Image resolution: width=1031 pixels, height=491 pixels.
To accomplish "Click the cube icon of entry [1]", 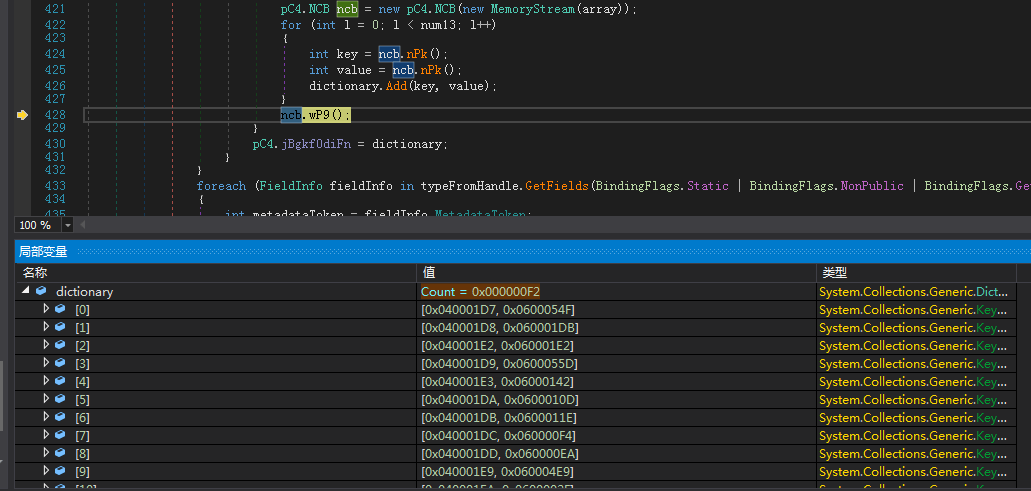I will (60, 327).
